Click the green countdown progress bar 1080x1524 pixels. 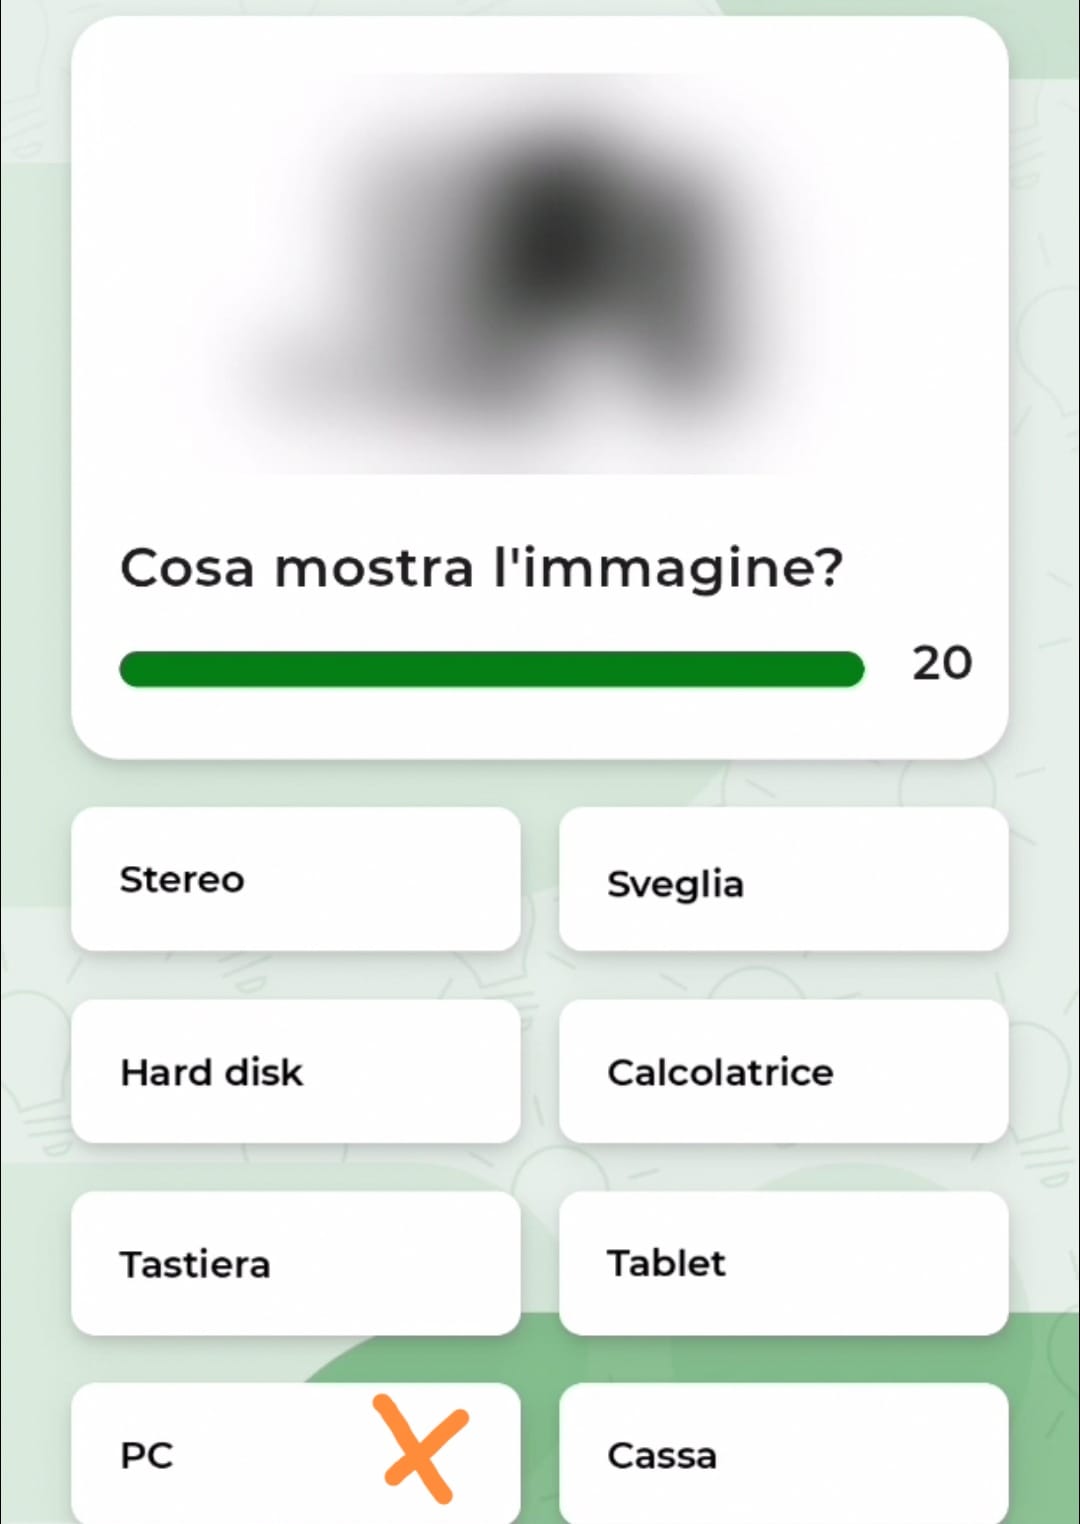point(491,669)
